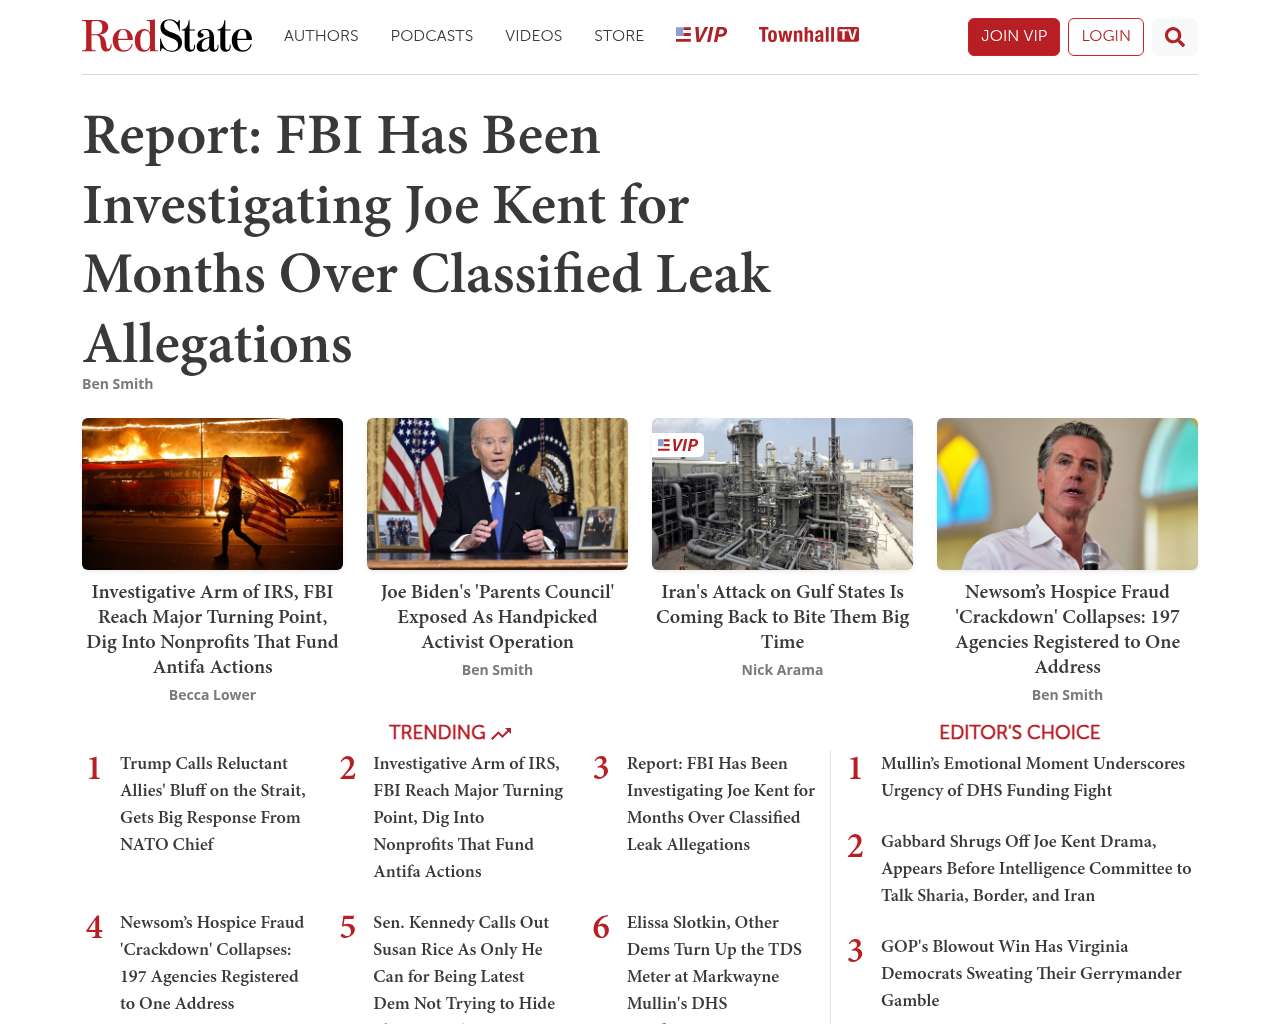1280x1024 pixels.
Task: Select Videos in the navigation bar
Action: pos(533,36)
